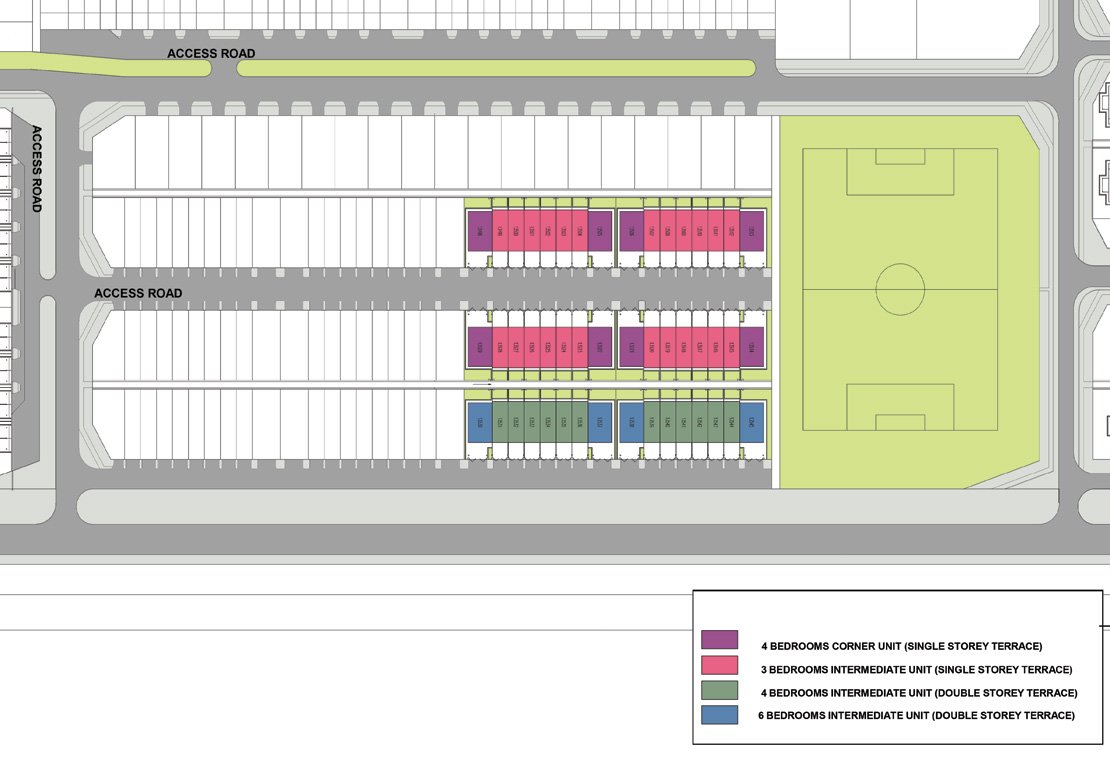Select the leftmost purple corner unit in top row
This screenshot has width=1110, height=760.
[x=479, y=231]
